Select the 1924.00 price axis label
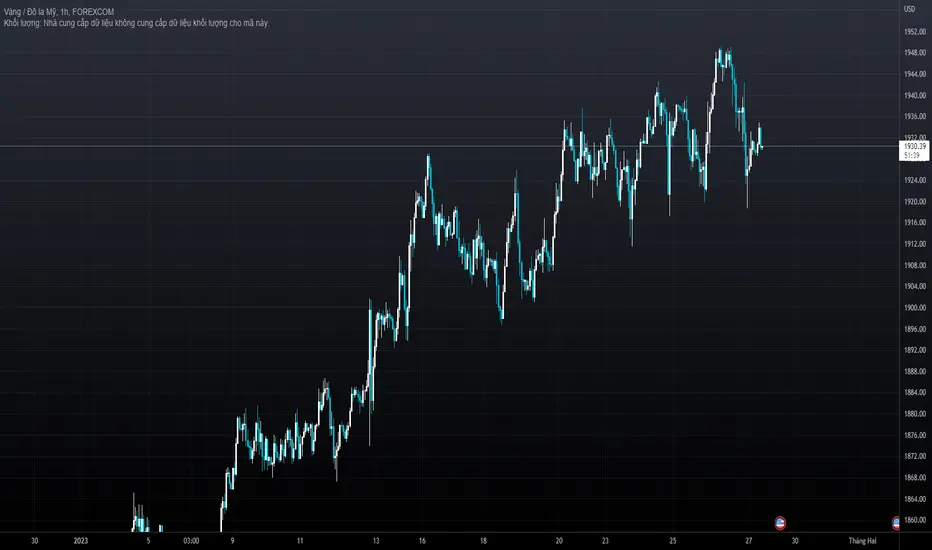This screenshot has height=550, width=932. (x=915, y=180)
